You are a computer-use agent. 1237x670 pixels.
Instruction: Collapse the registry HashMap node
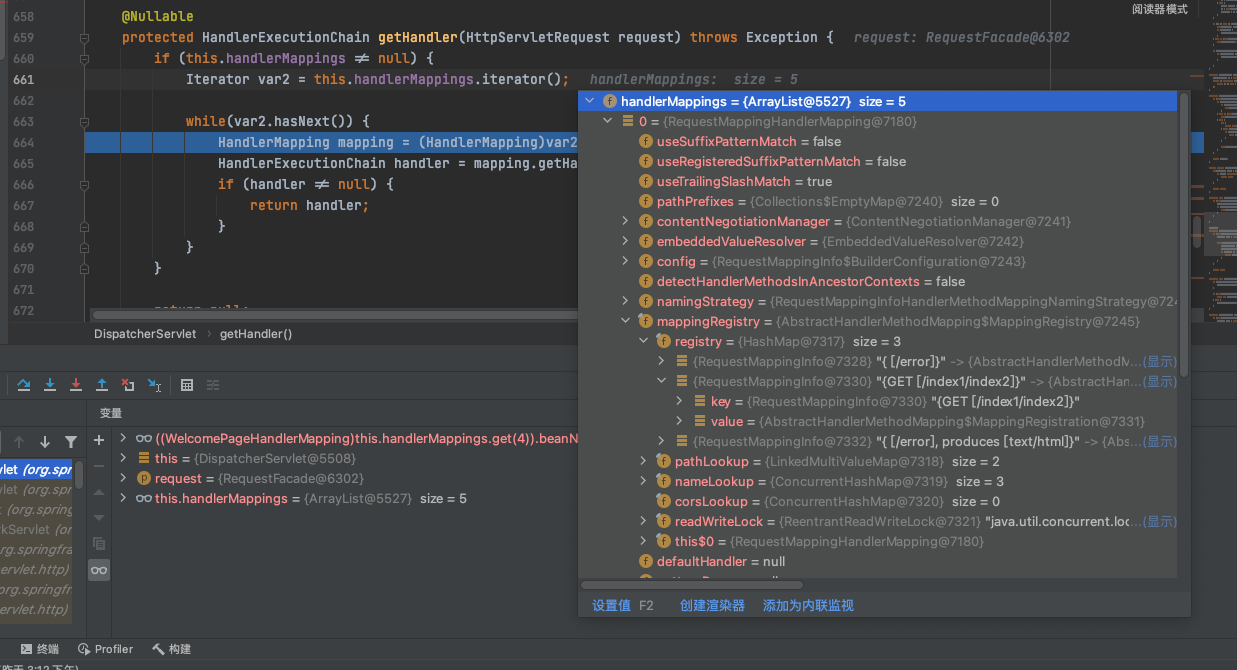[644, 341]
